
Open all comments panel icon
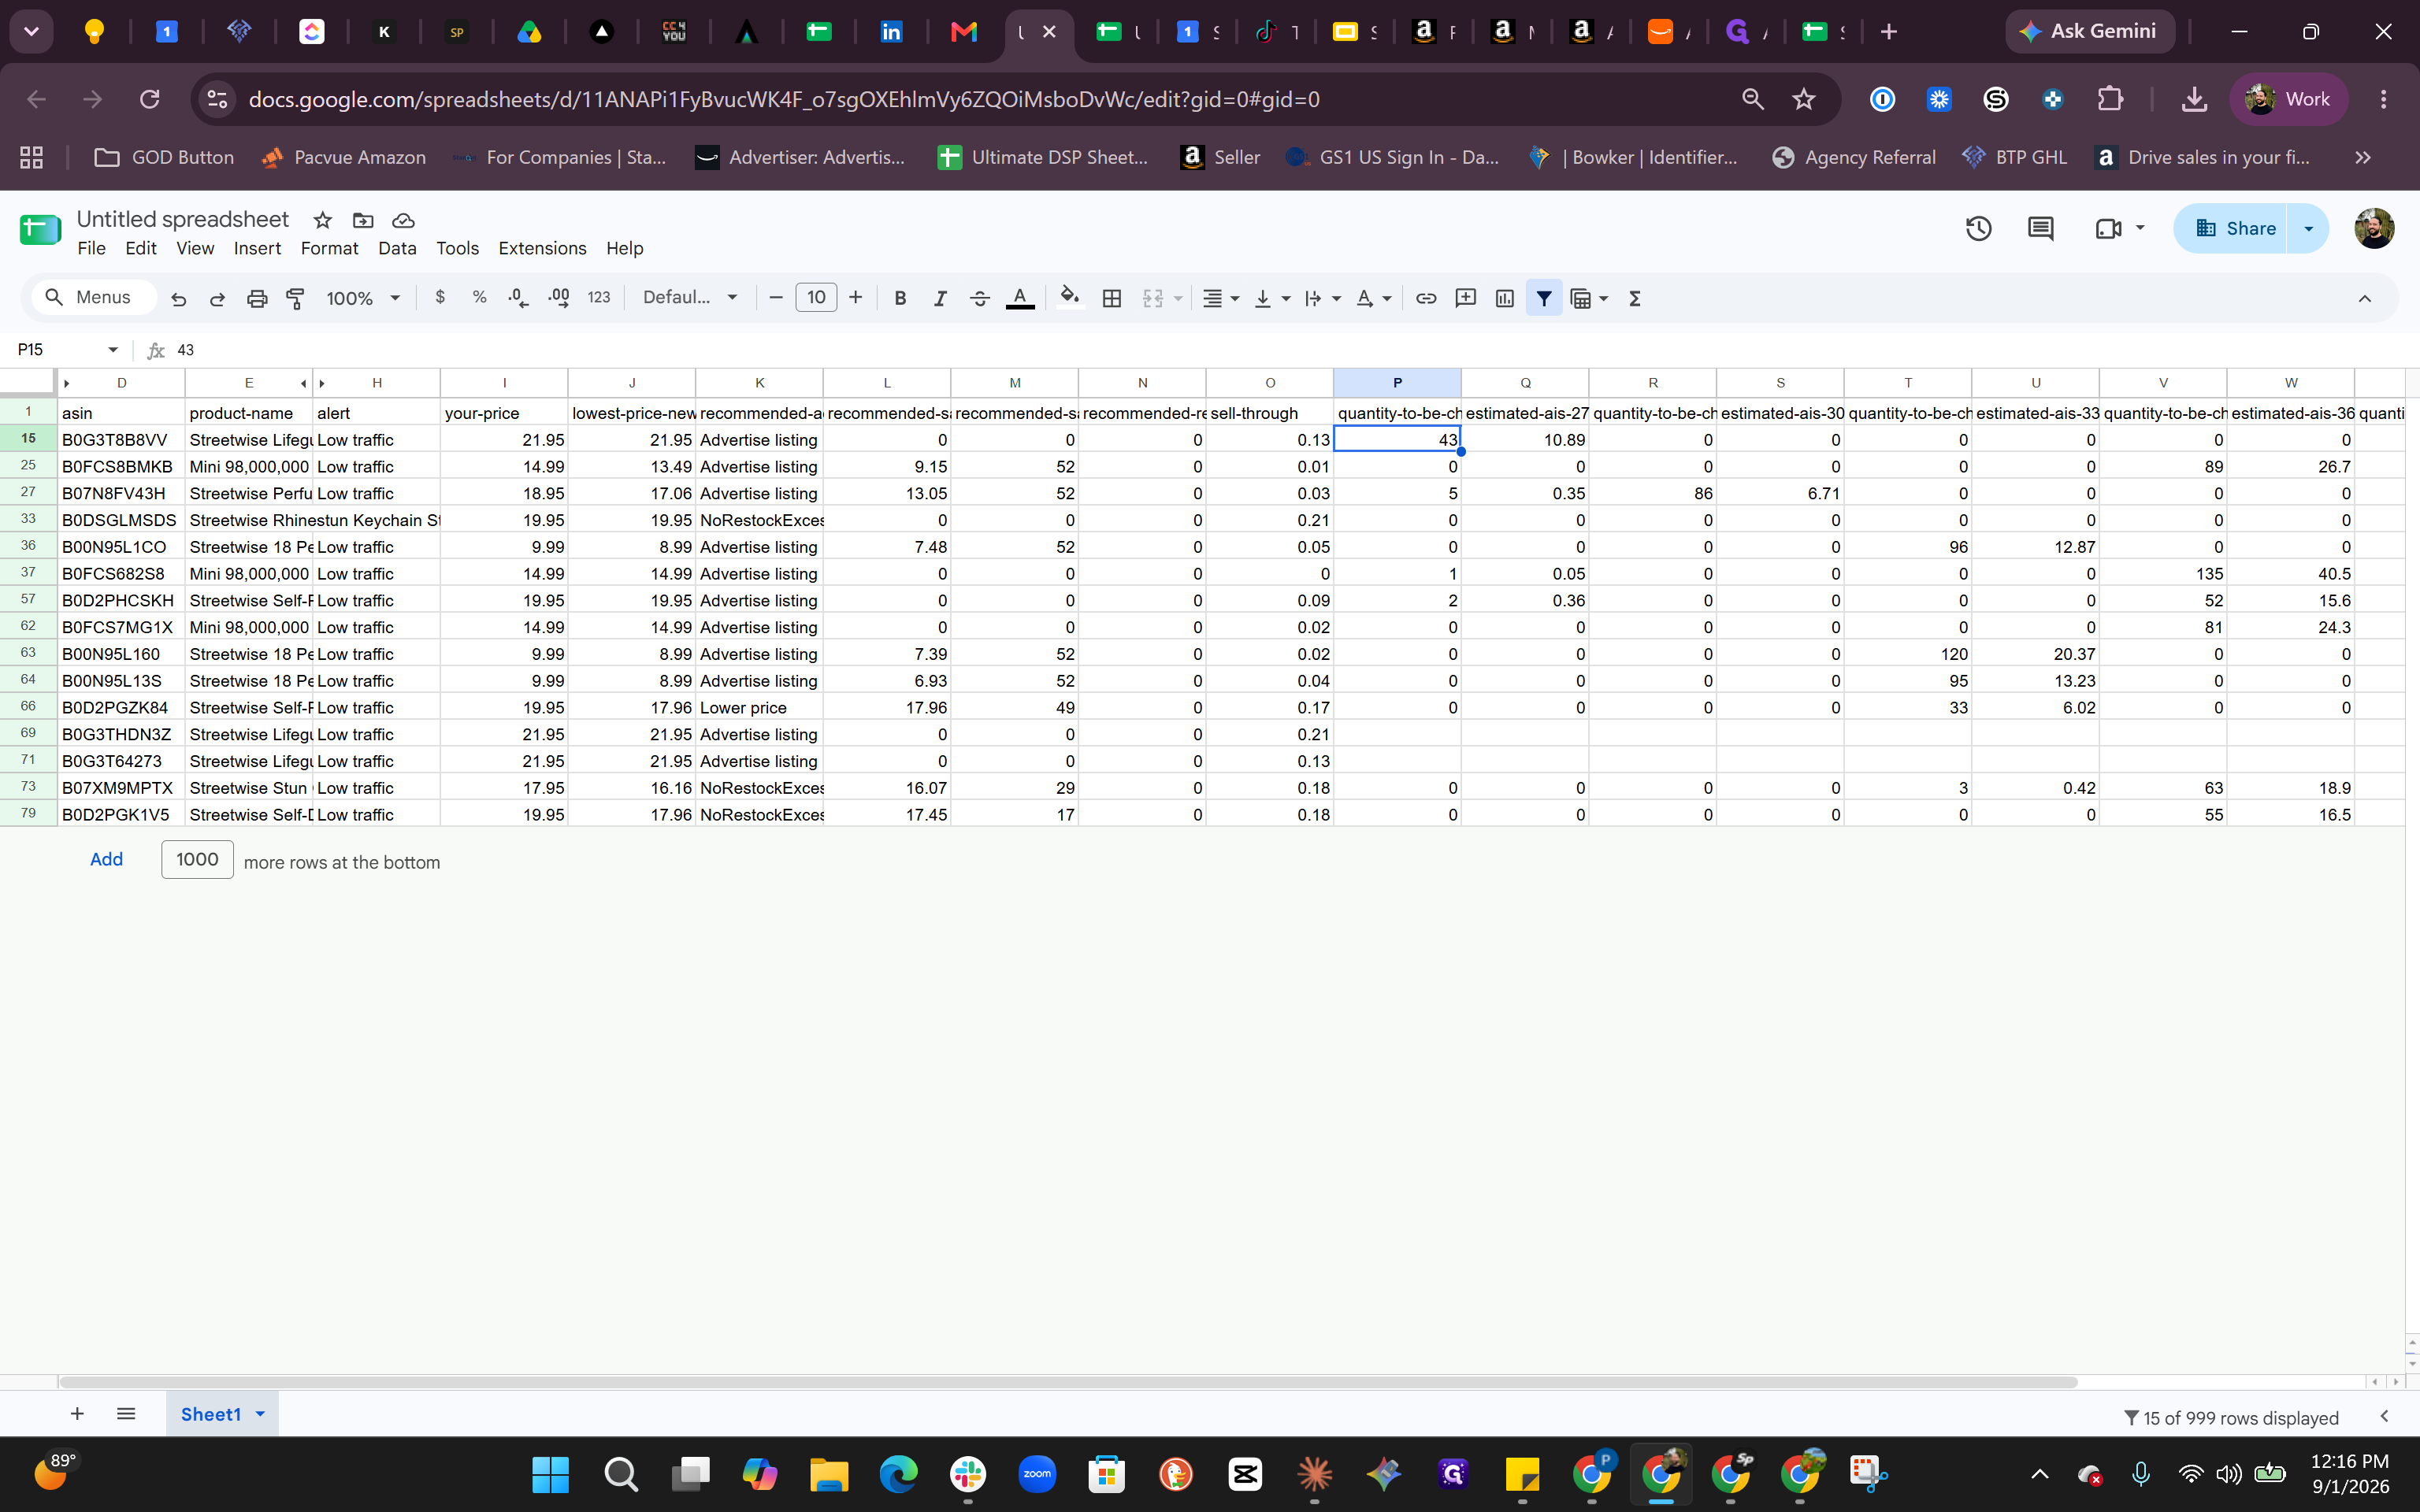click(2040, 229)
